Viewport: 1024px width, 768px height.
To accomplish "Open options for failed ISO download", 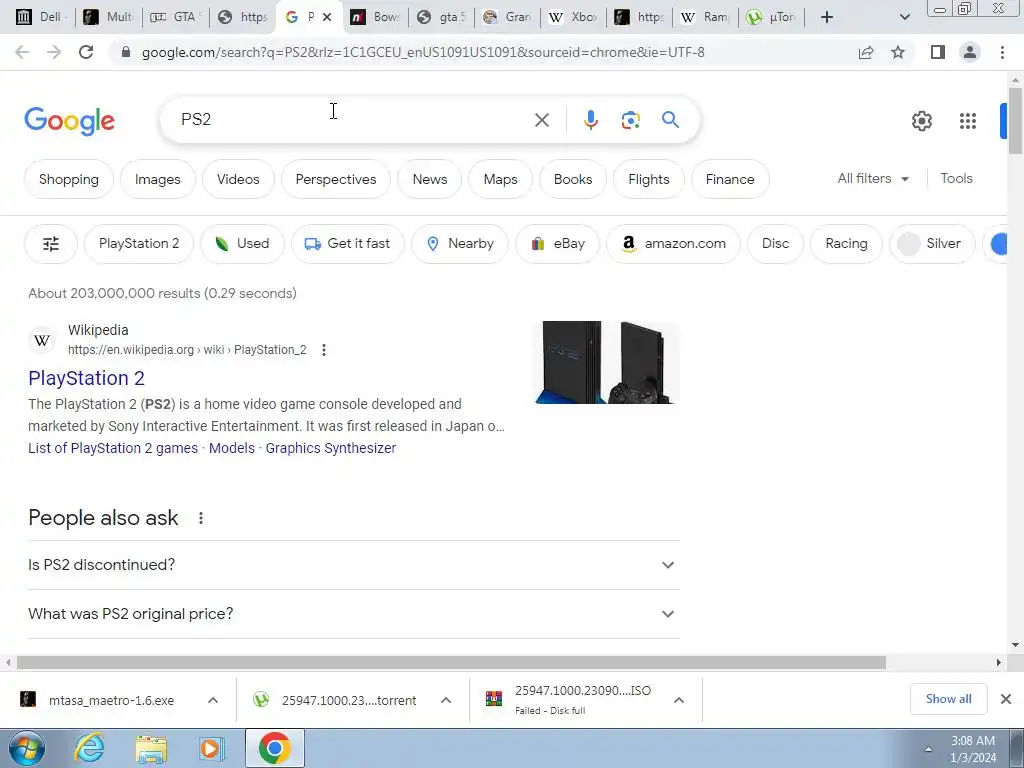I will (679, 700).
